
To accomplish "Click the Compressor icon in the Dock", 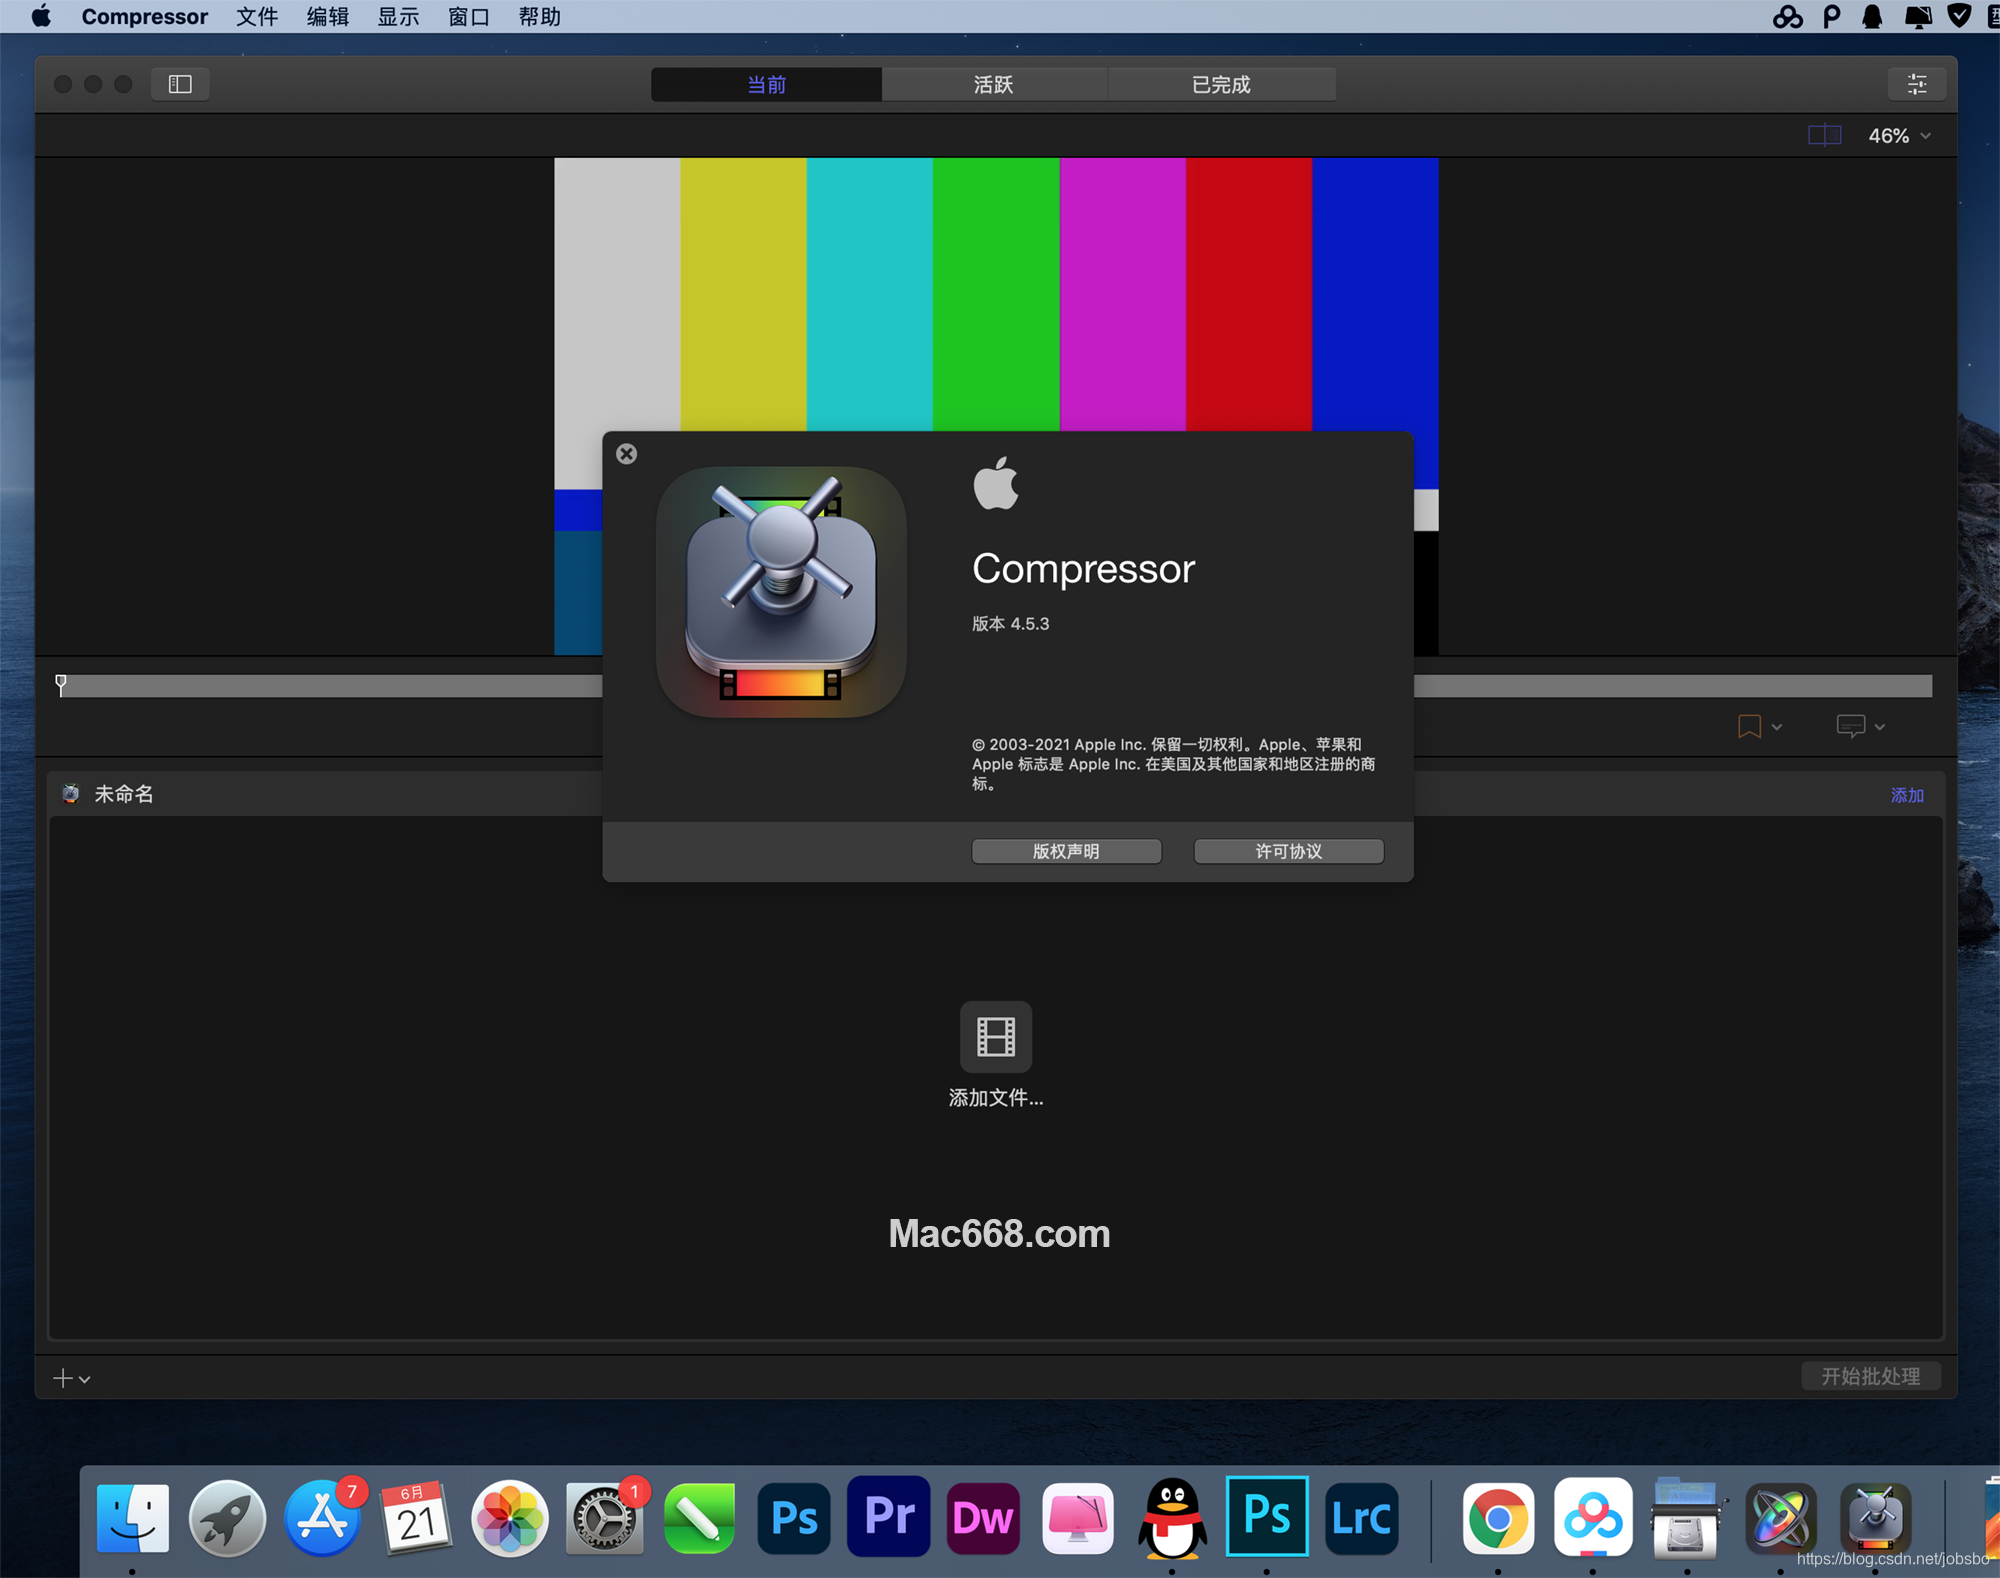I will pos(1875,1518).
